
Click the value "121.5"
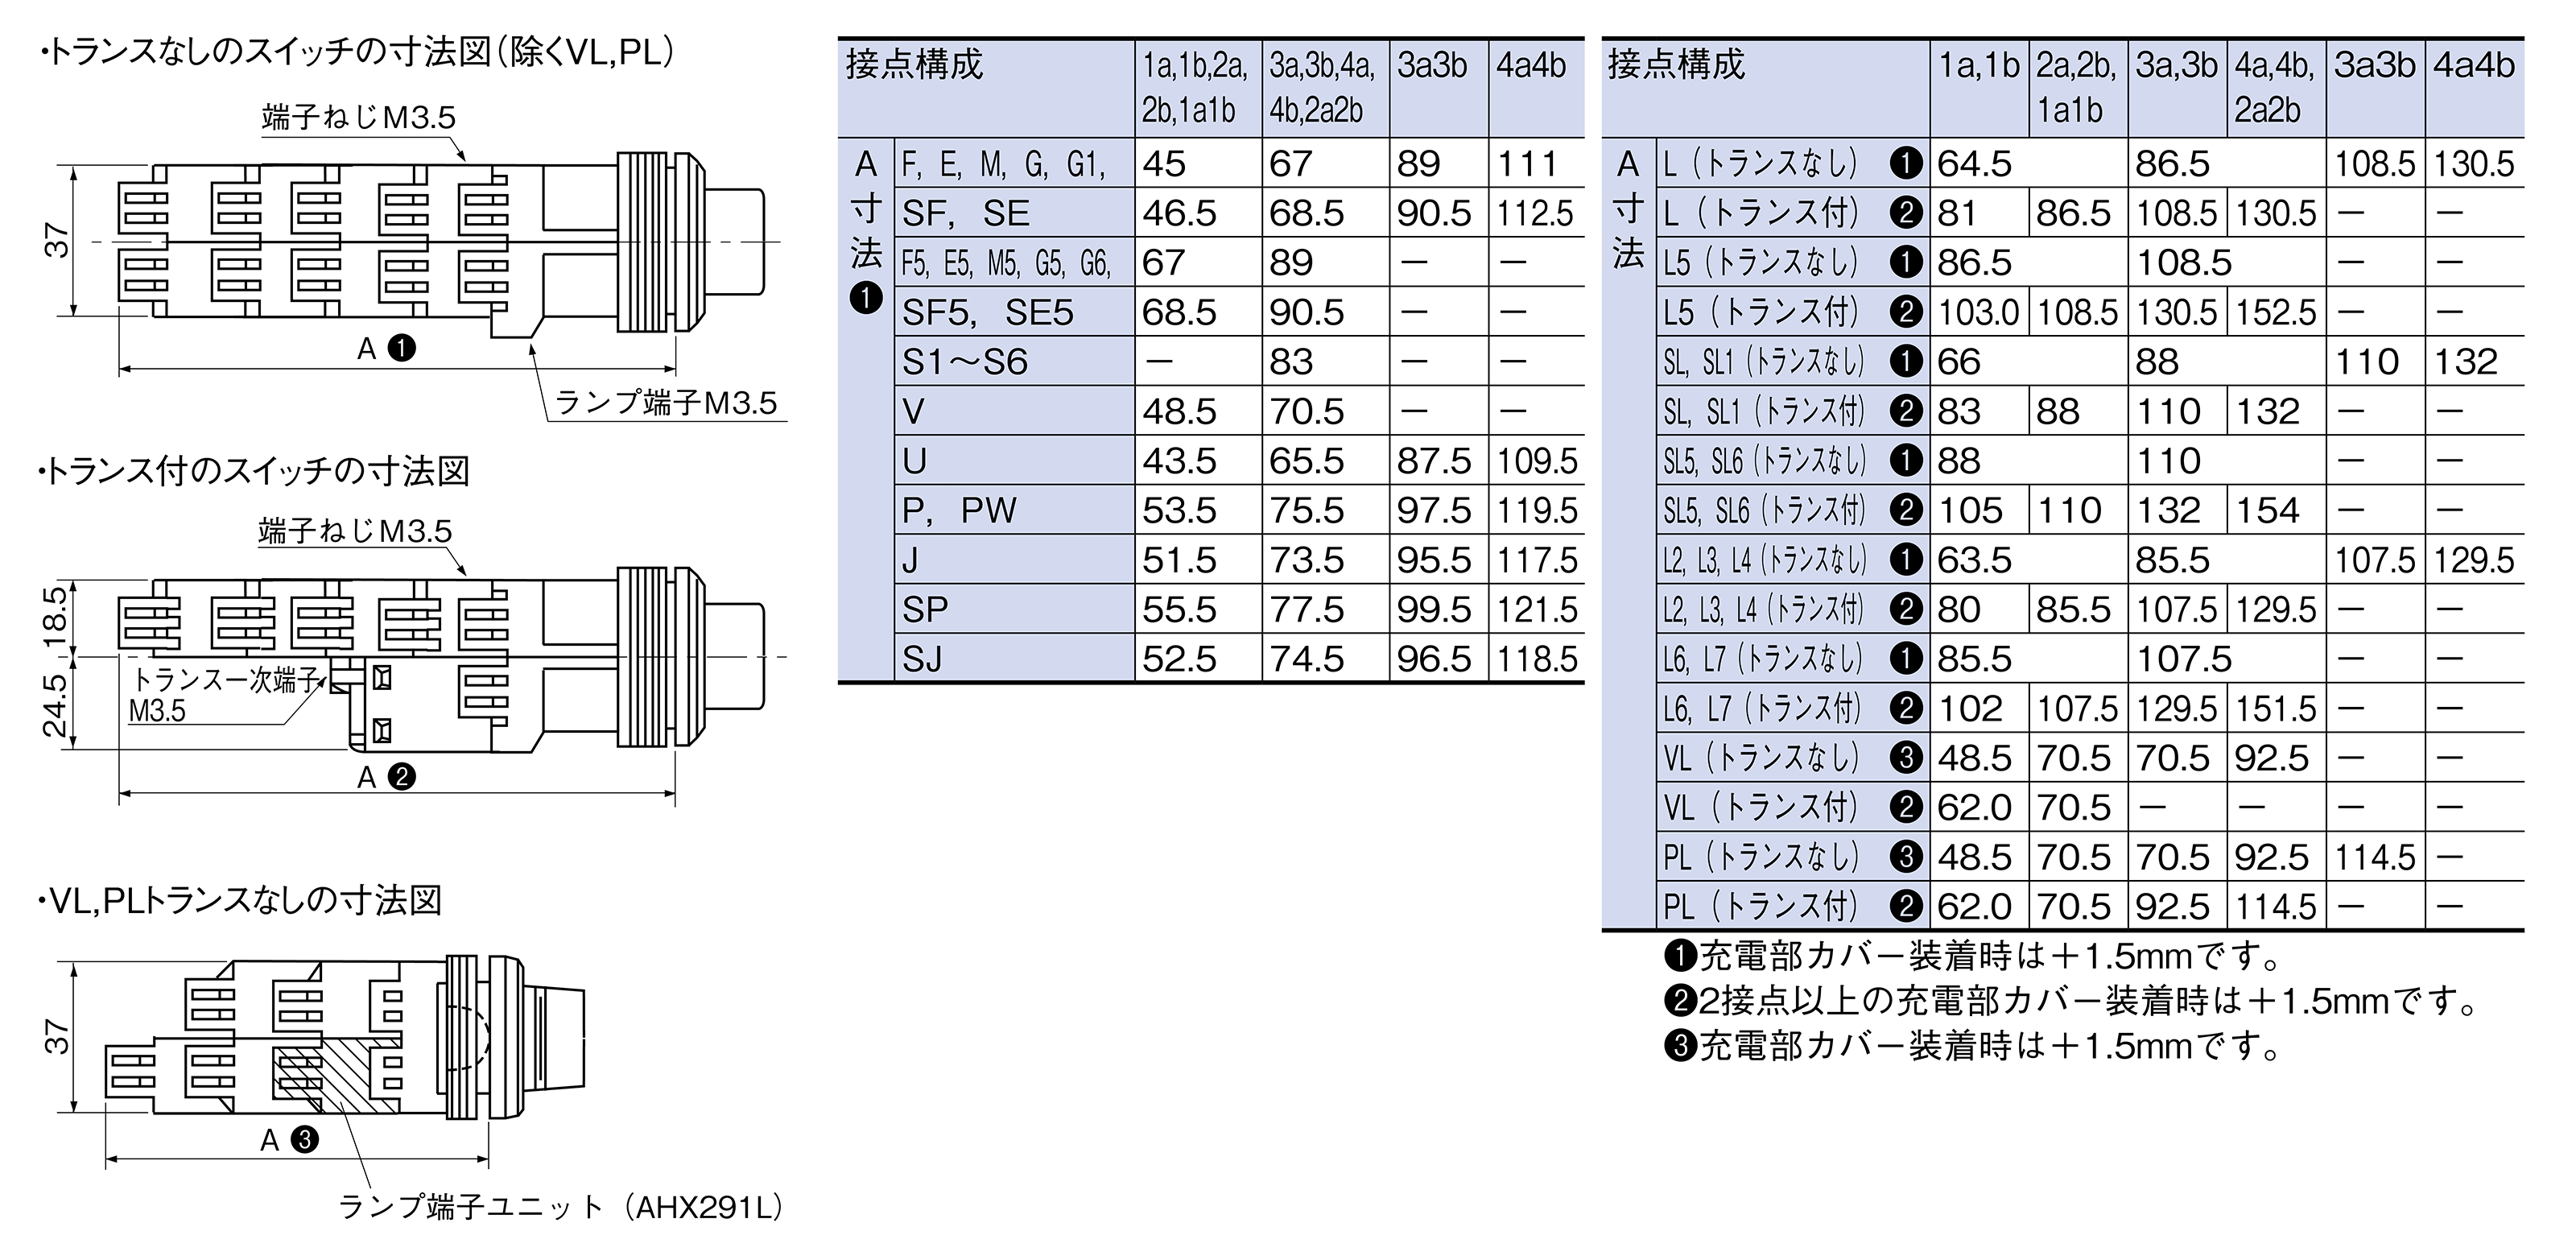pyautogui.click(x=1537, y=609)
